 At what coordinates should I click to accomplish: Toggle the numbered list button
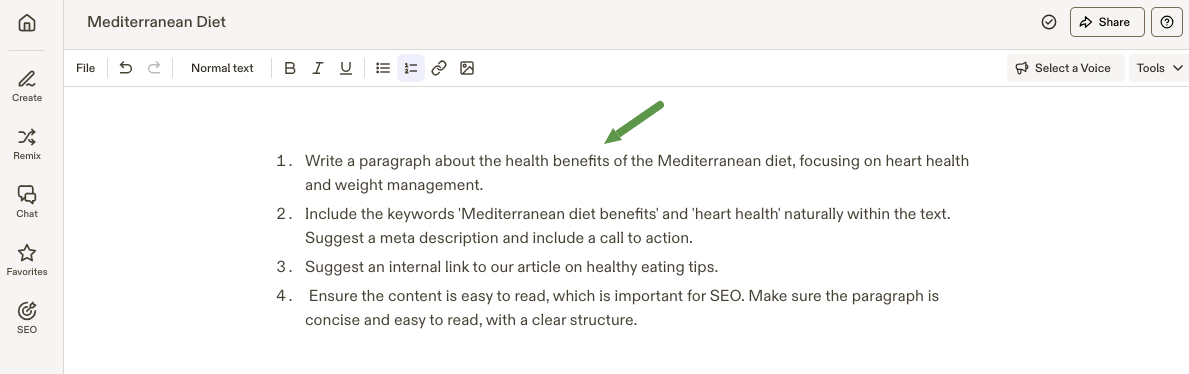(411, 68)
